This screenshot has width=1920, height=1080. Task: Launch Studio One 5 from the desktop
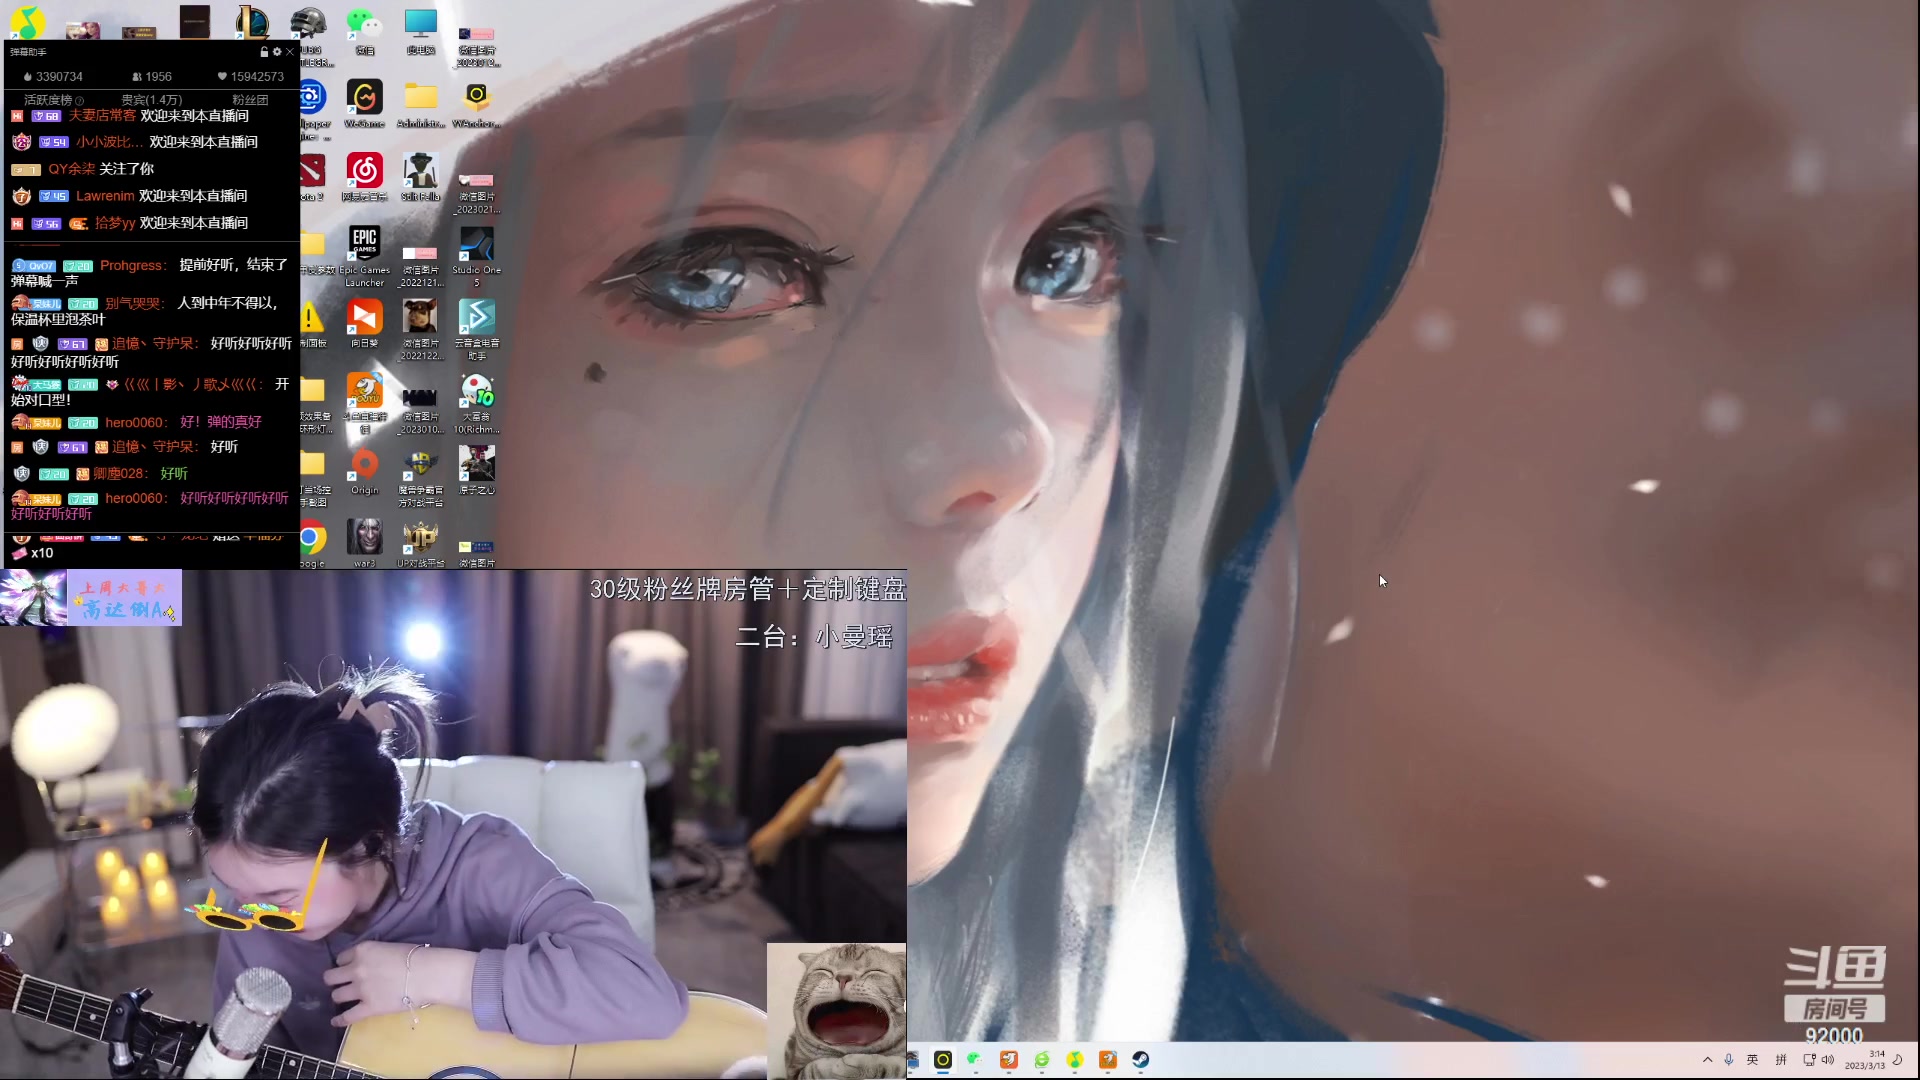tap(477, 256)
